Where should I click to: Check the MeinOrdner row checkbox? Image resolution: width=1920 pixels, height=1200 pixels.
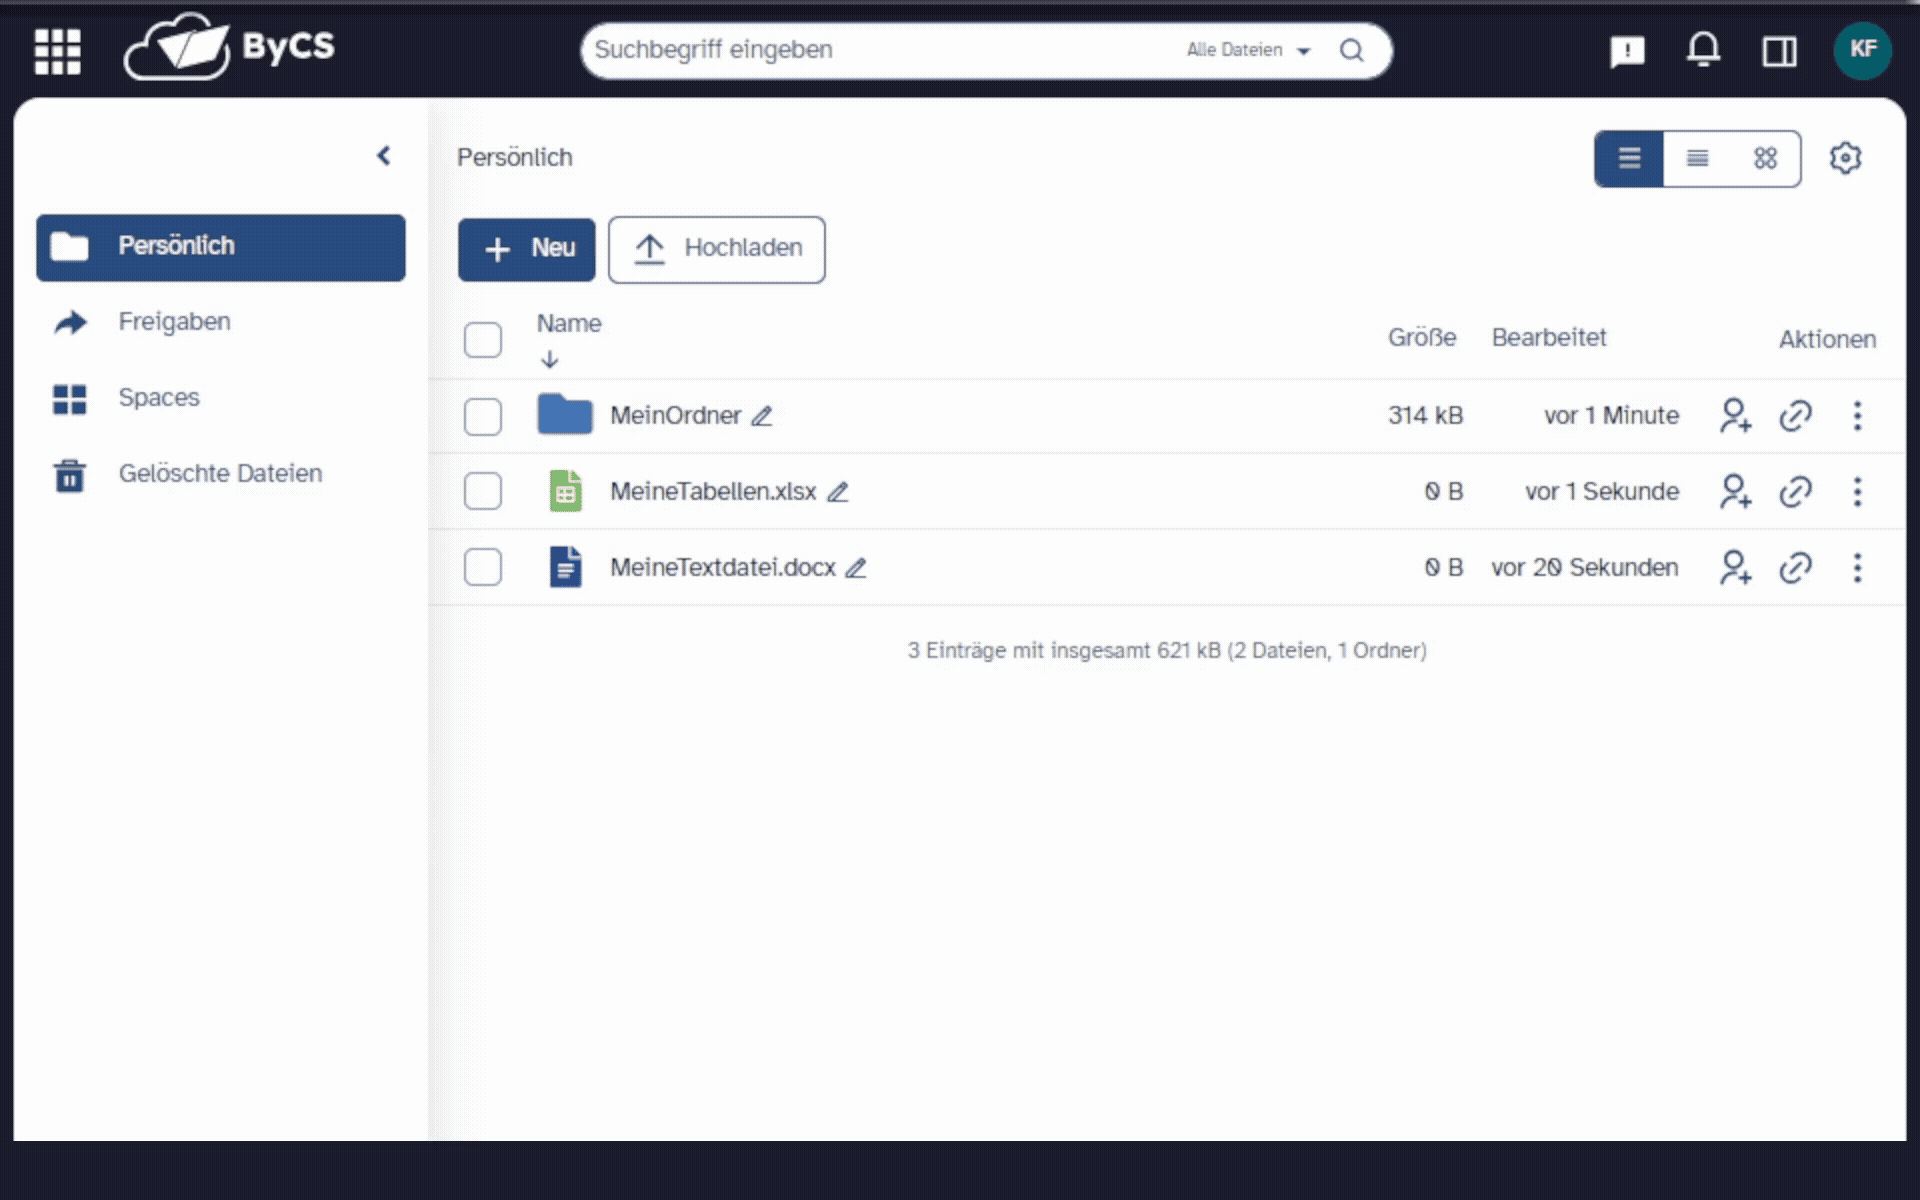point(483,416)
